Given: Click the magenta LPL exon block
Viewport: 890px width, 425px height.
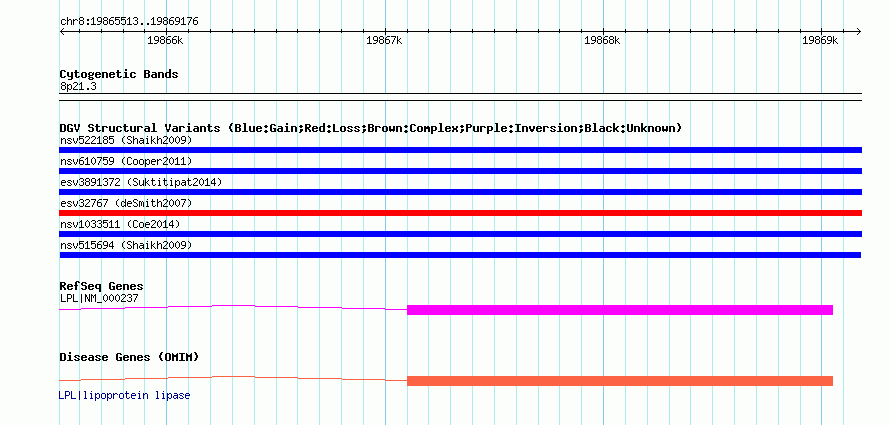Looking at the screenshot, I should (620, 310).
